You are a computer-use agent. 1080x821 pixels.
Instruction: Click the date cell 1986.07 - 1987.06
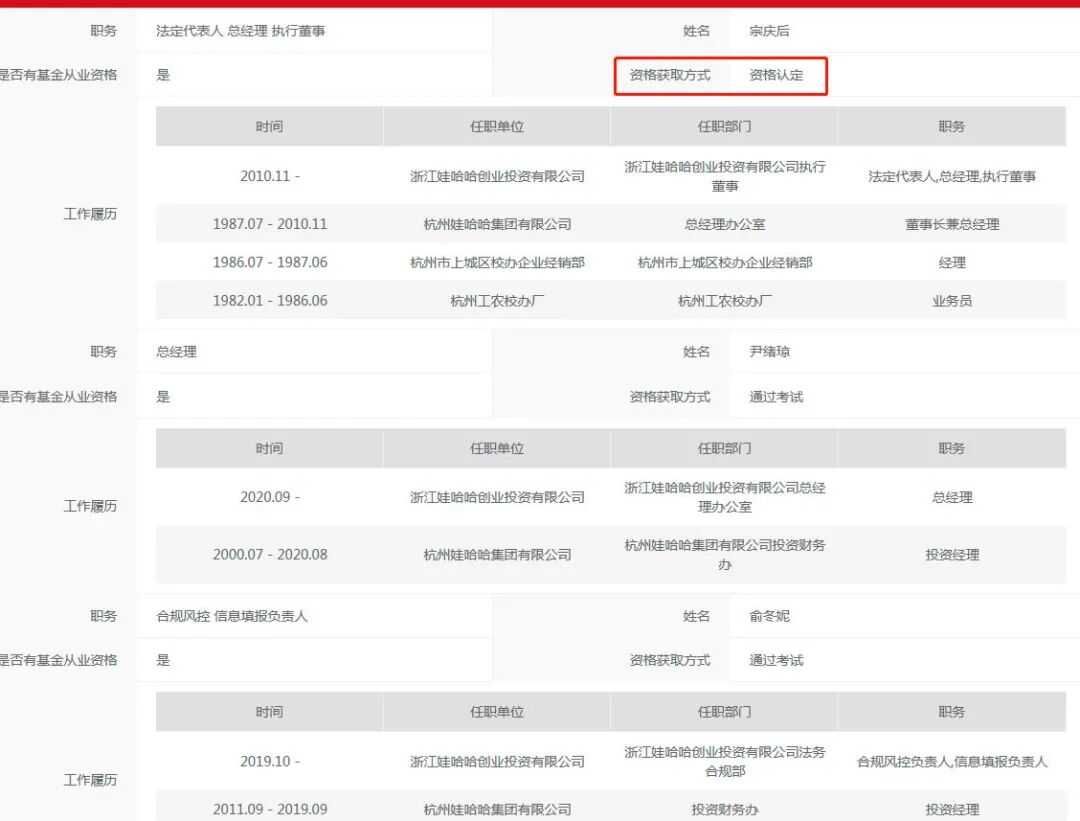pos(269,262)
